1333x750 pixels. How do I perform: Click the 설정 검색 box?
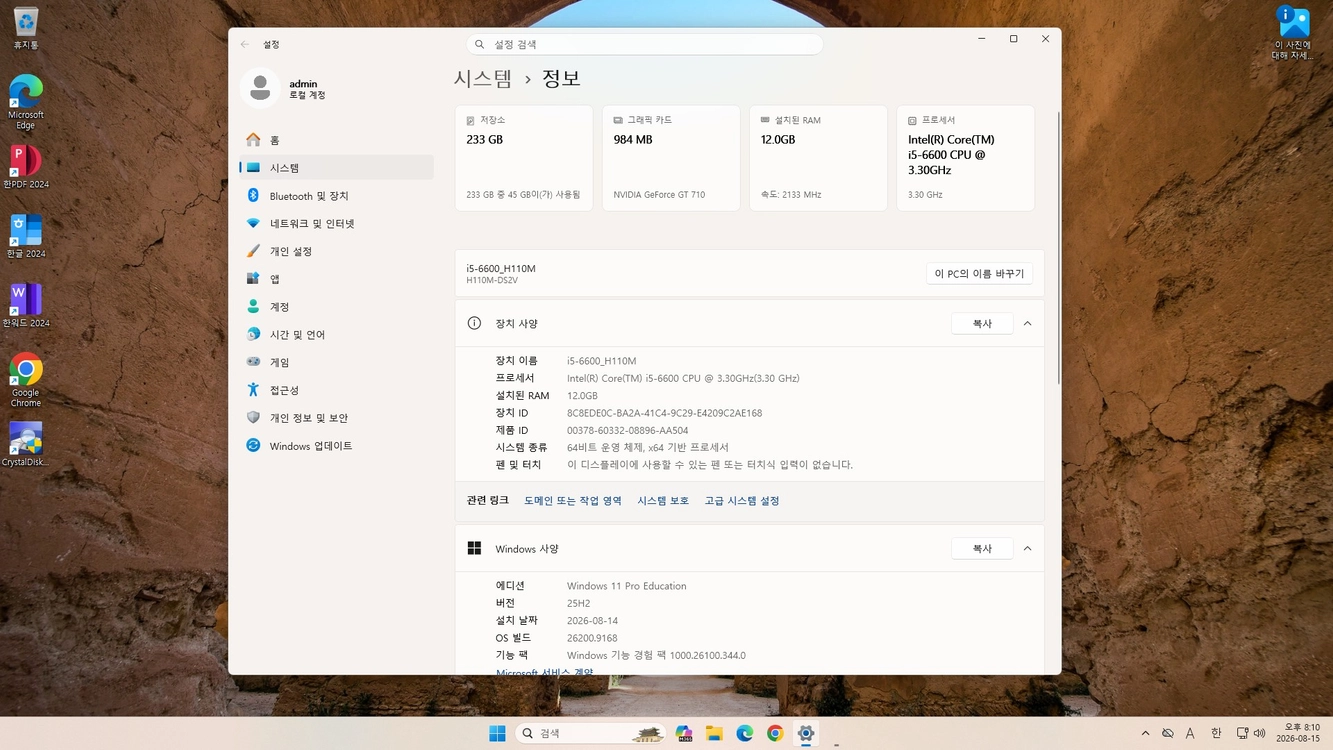click(645, 44)
